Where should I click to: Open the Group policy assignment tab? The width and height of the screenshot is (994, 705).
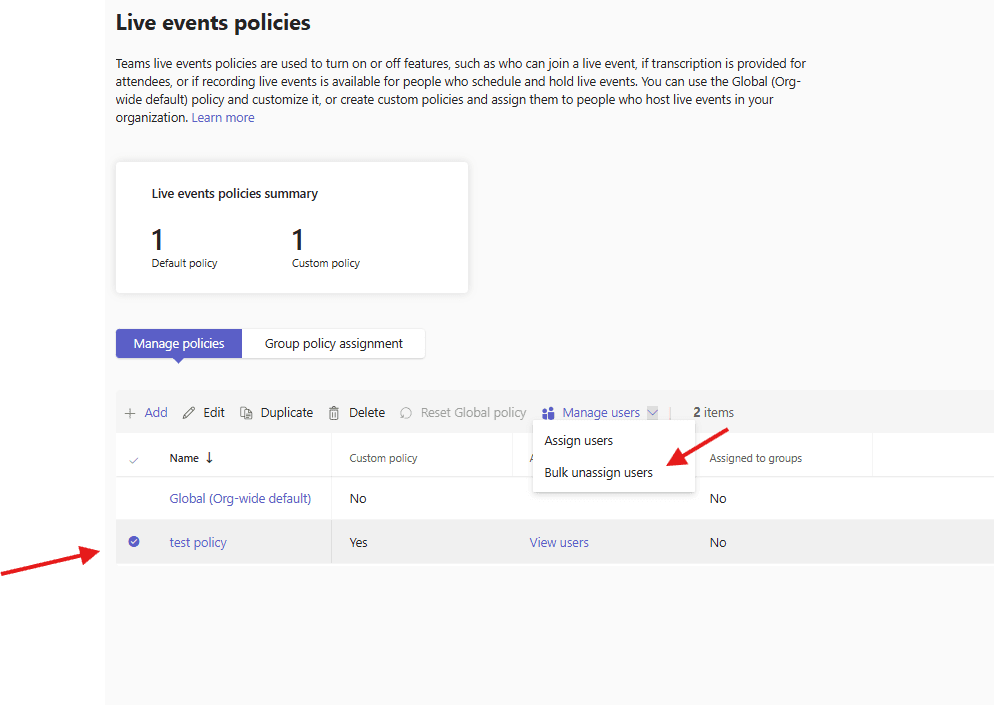[x=334, y=344]
